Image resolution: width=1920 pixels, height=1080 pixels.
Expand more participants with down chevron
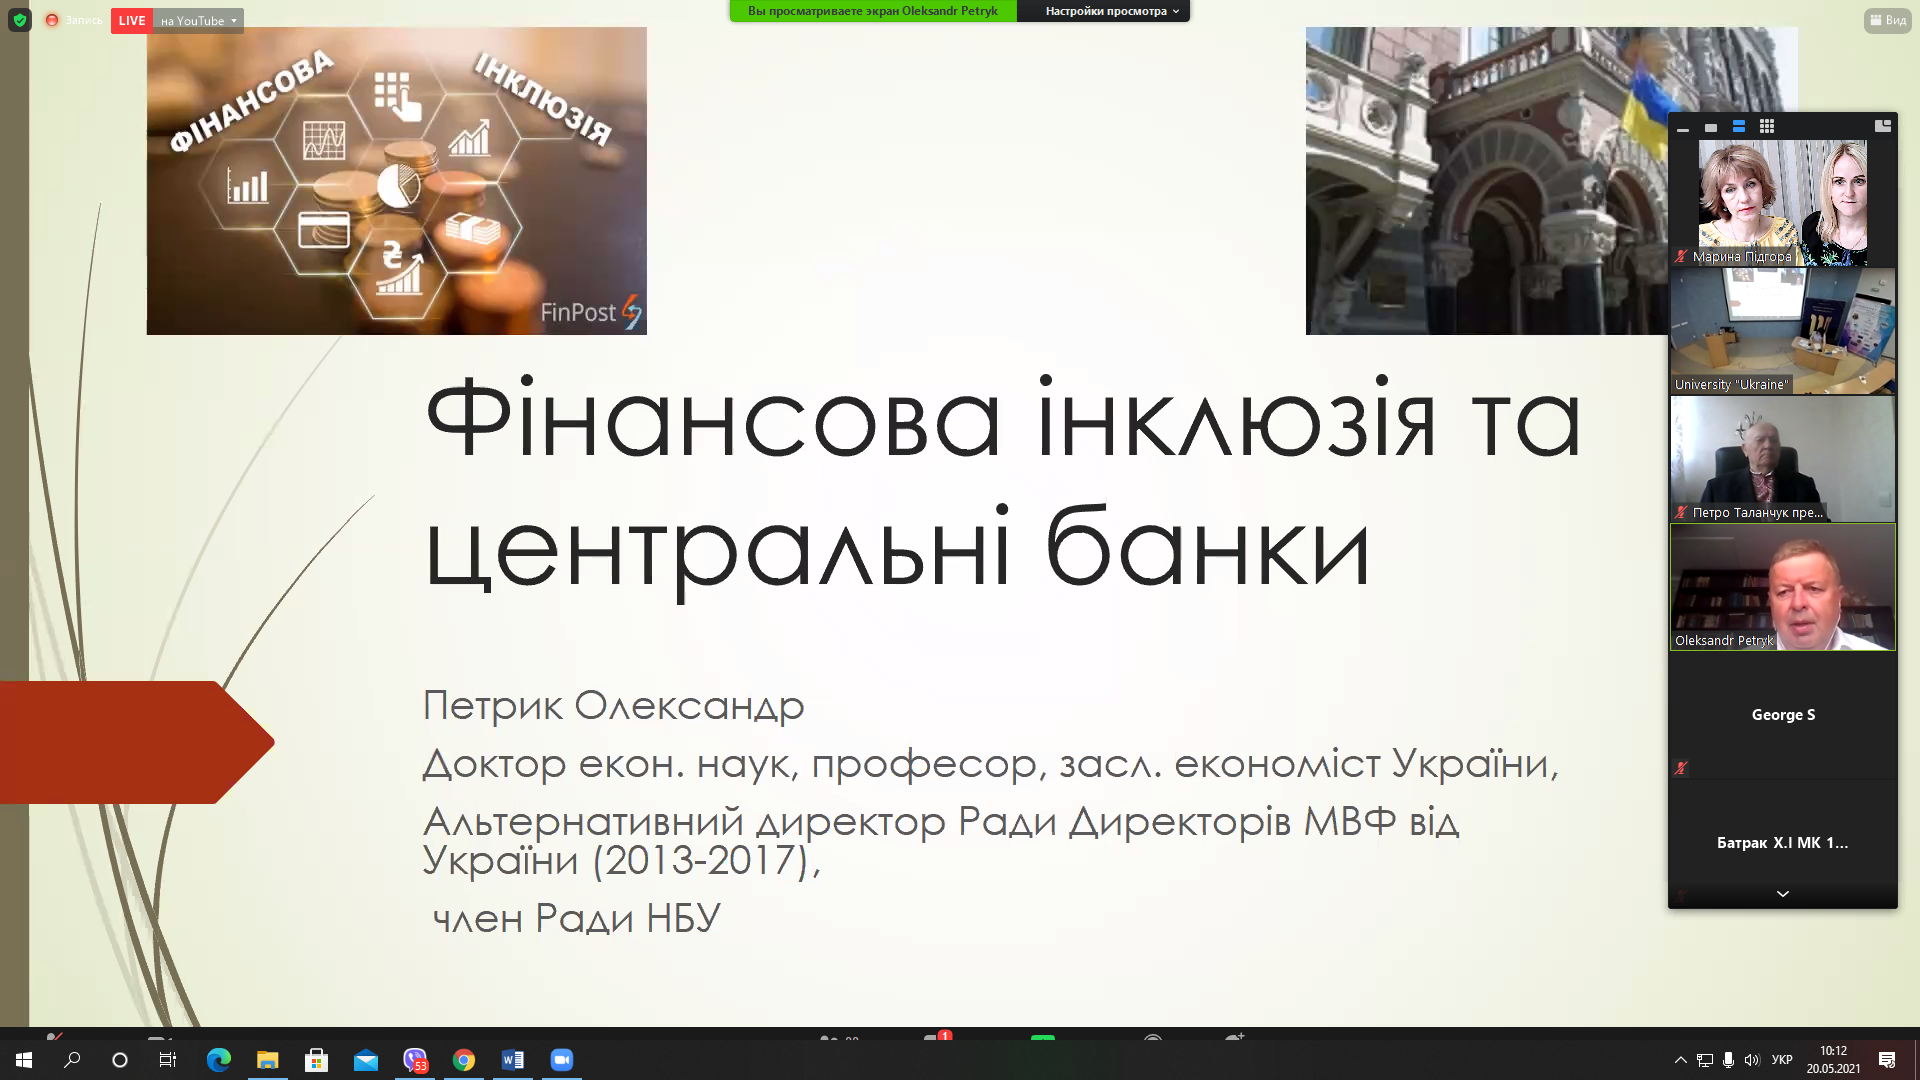point(1782,894)
